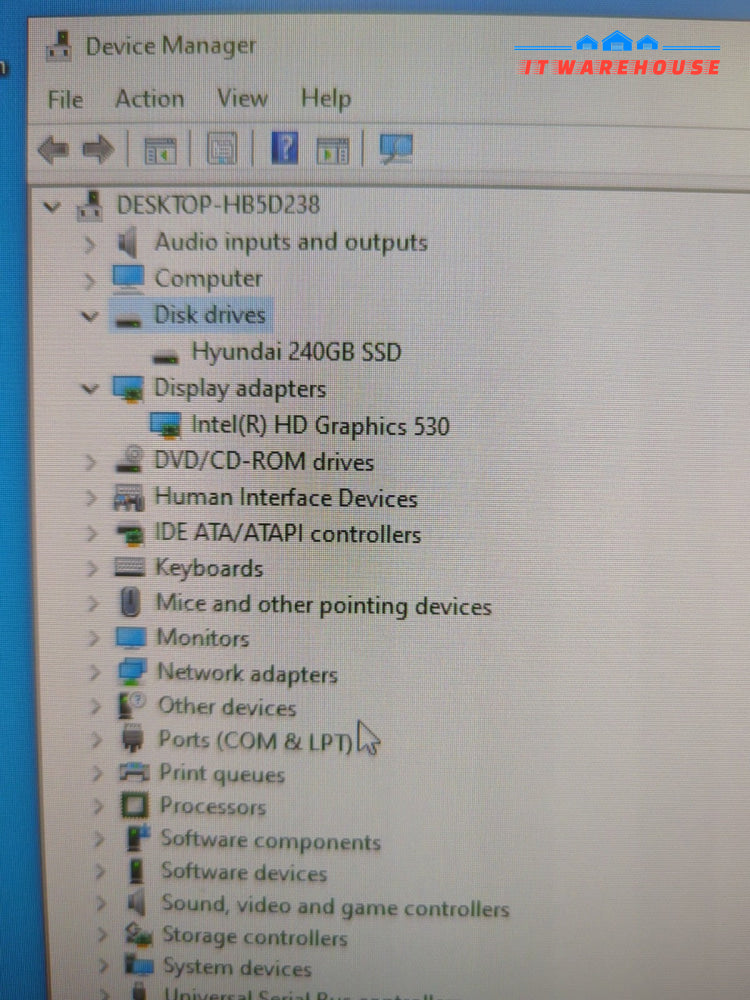This screenshot has height=1000, width=750.
Task: Expand the Processors category
Action: point(98,806)
